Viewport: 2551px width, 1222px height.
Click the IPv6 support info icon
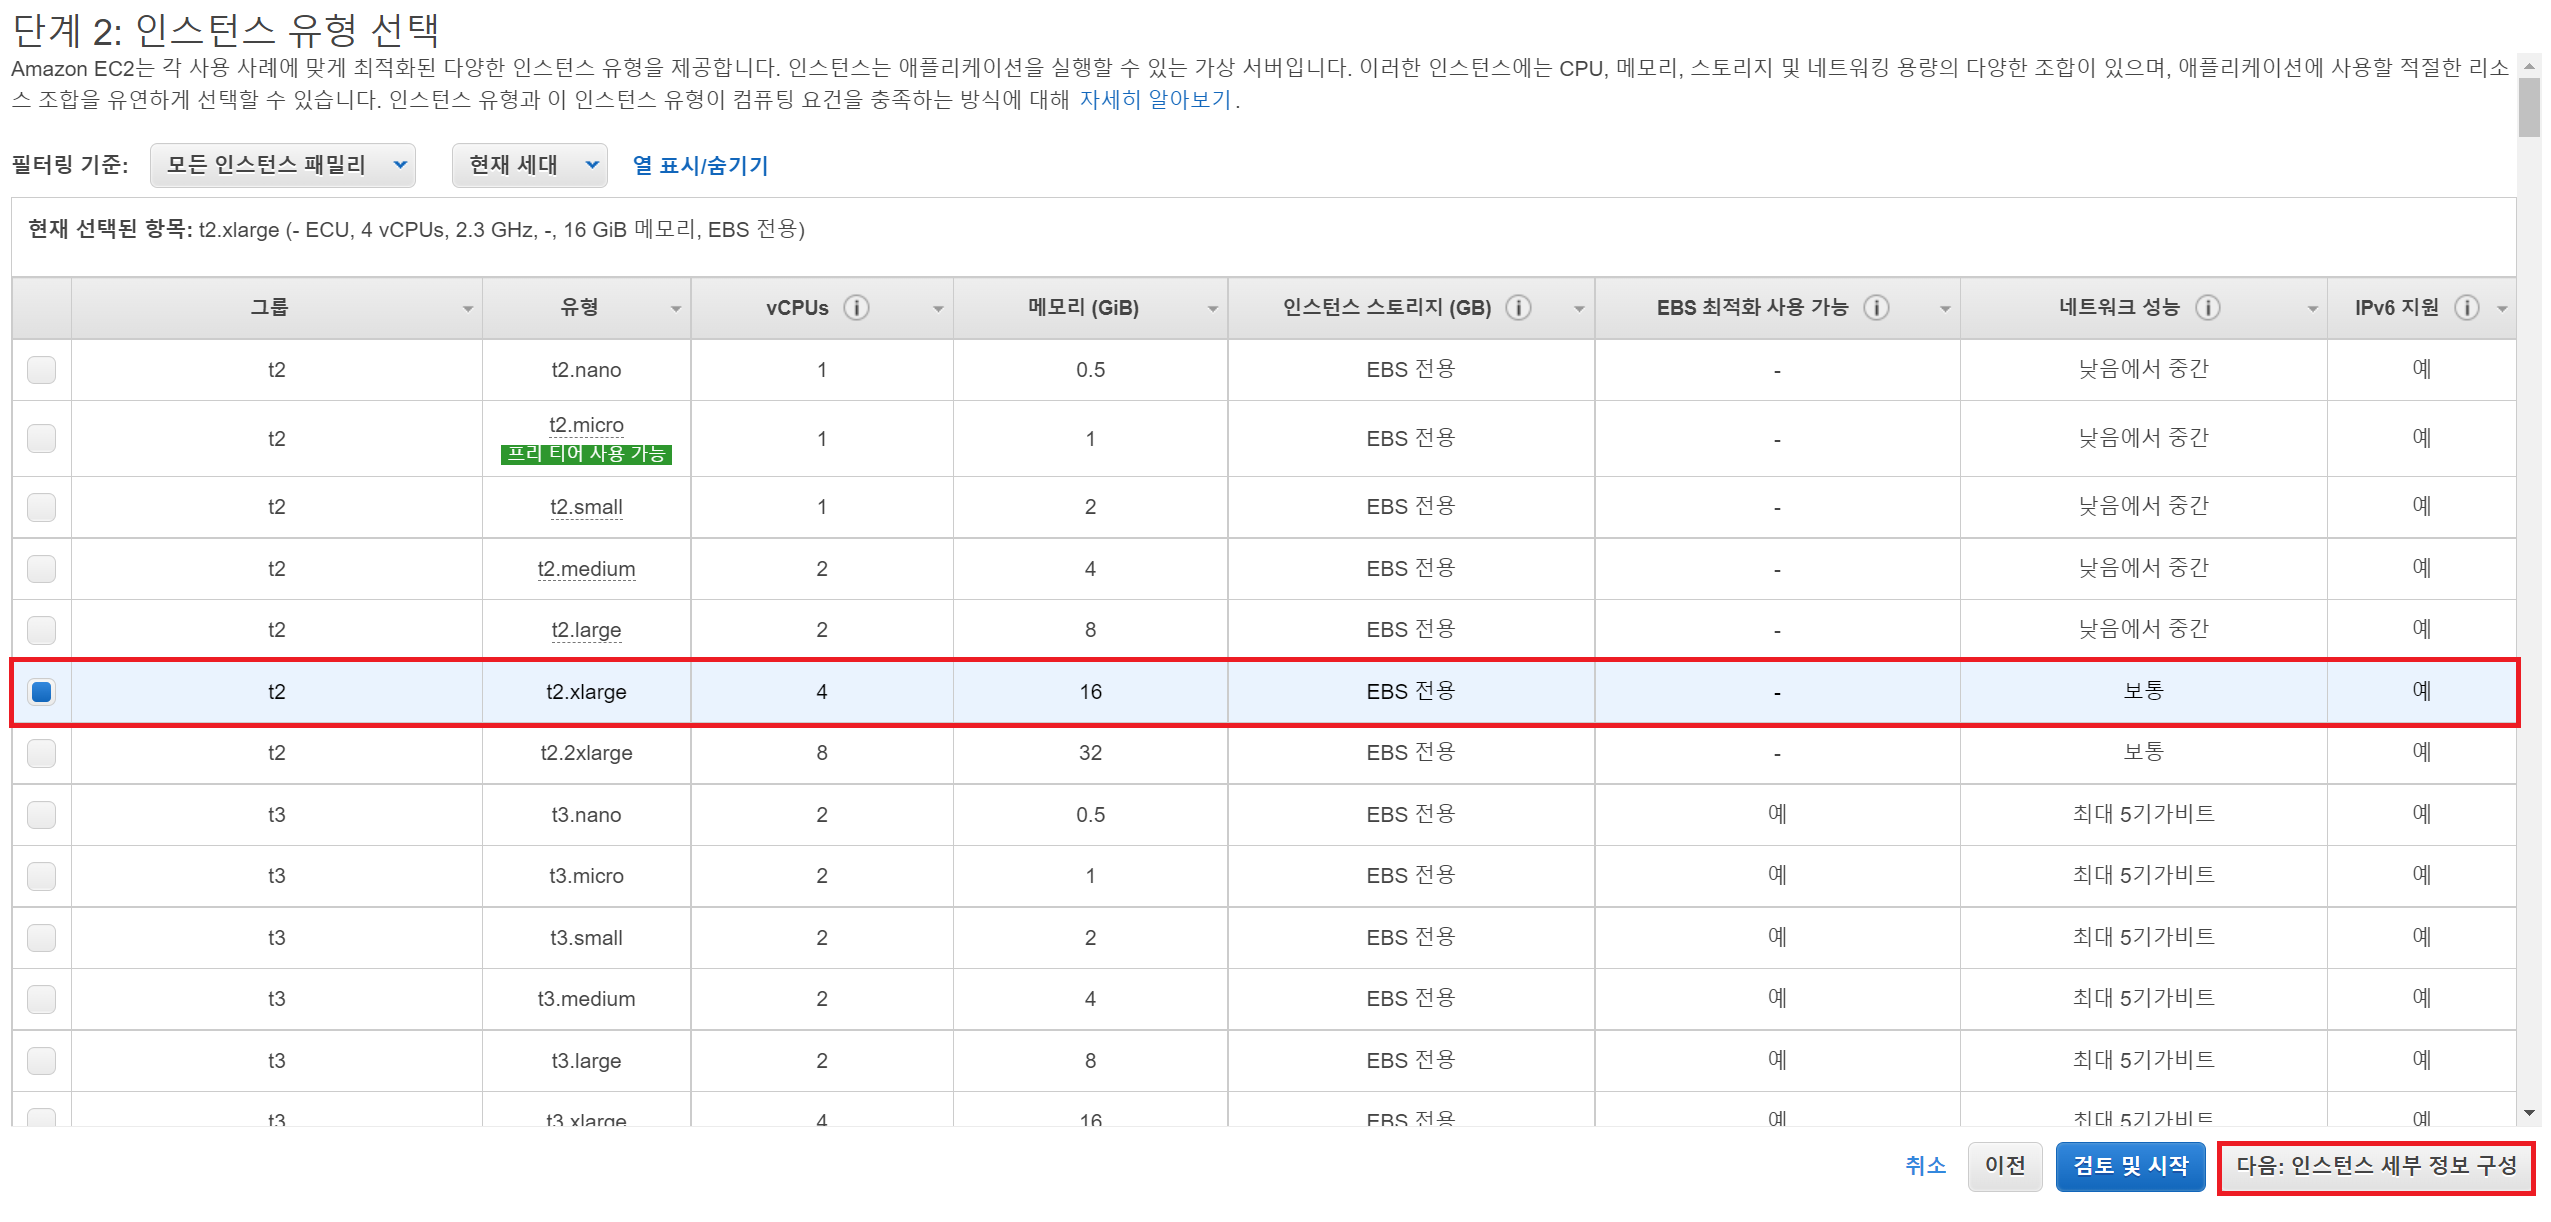[2466, 308]
